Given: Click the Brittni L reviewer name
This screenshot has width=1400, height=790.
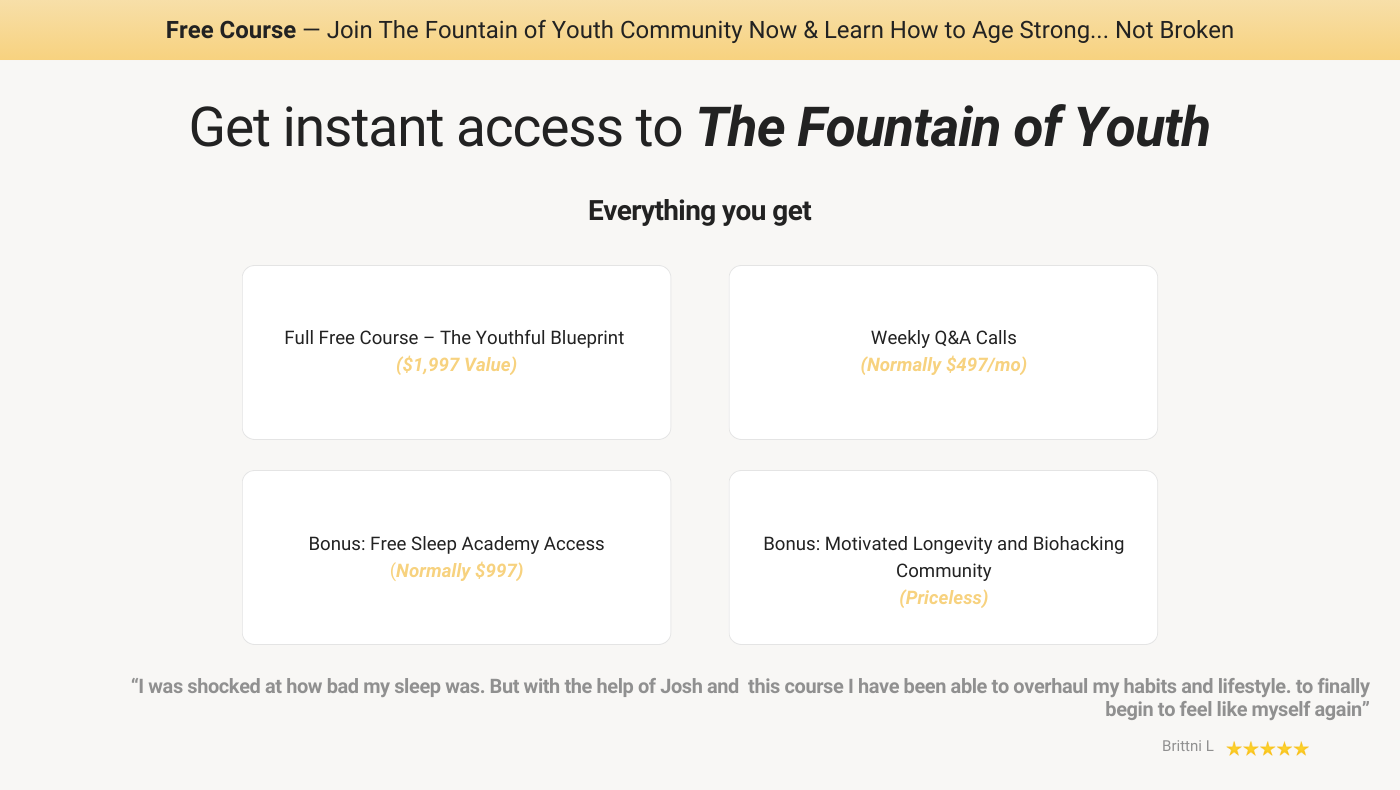Looking at the screenshot, I should click(x=1188, y=746).
